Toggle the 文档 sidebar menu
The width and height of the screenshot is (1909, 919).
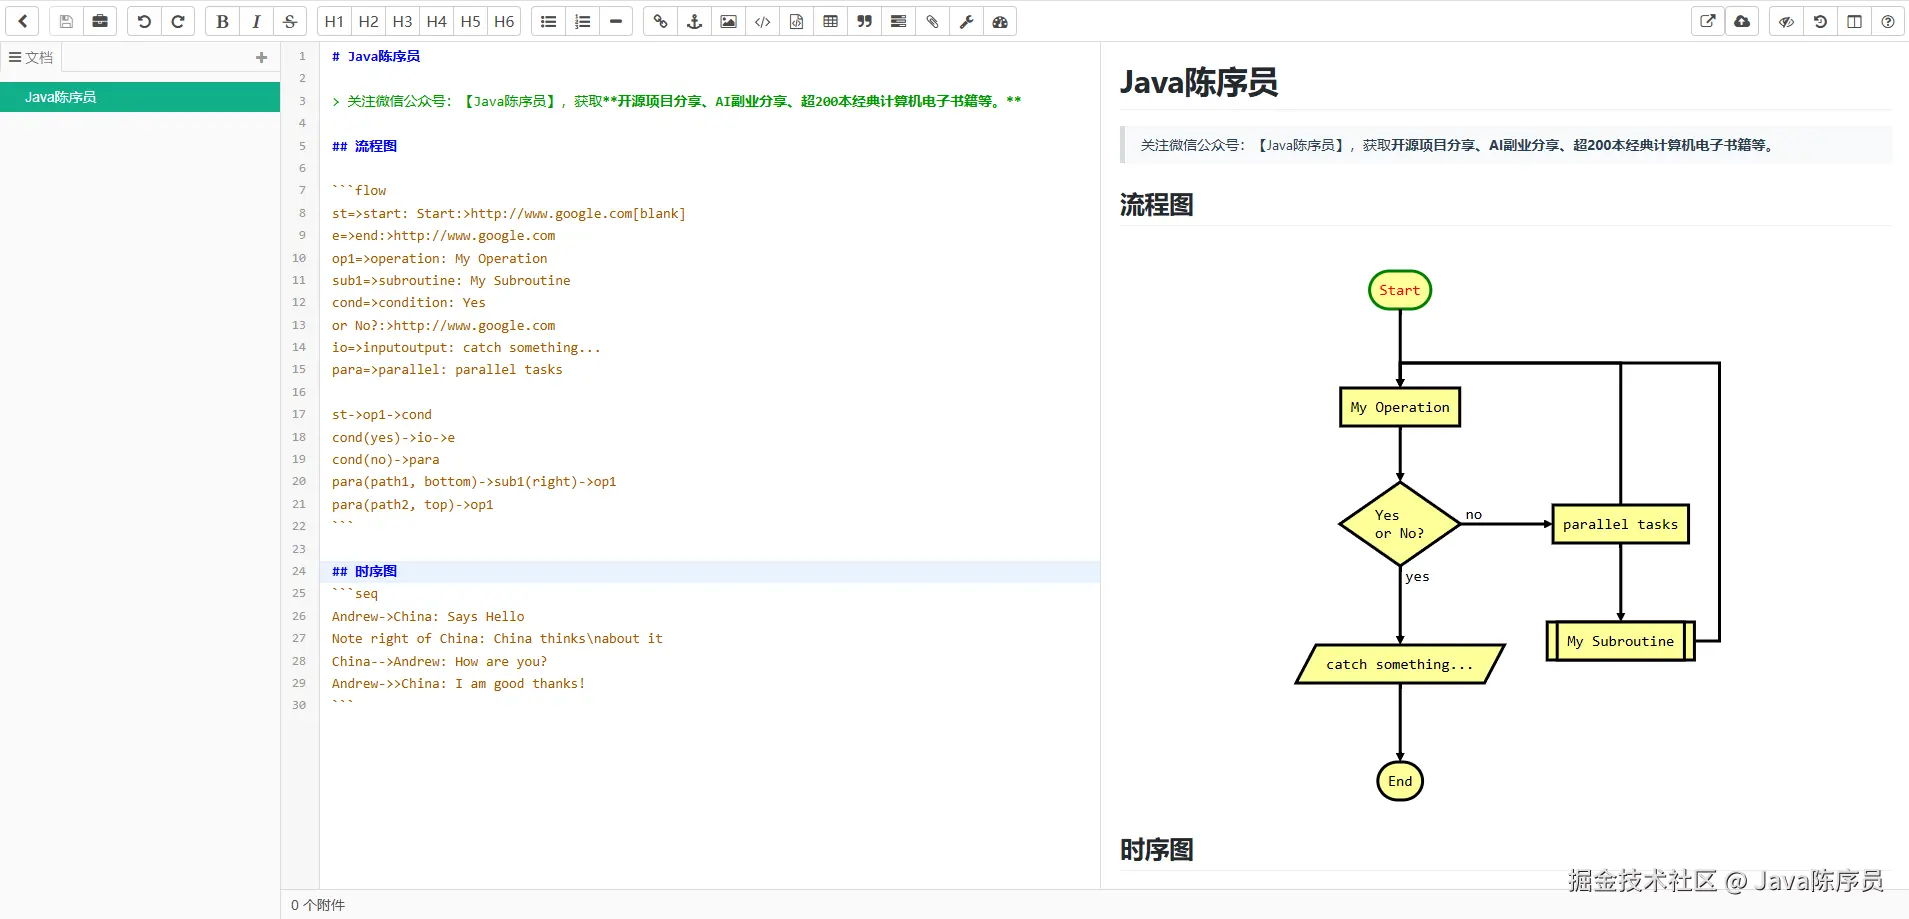pos(31,57)
